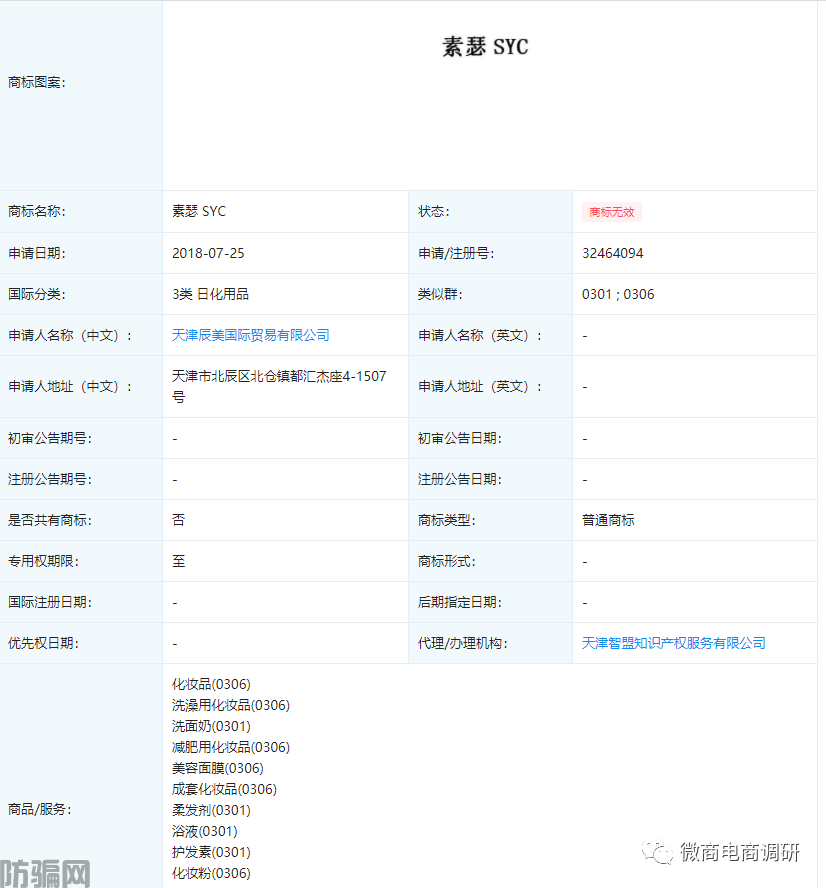This screenshot has width=826, height=888.
Task: Click the 是否共有商标 label
Action: [x=50, y=520]
